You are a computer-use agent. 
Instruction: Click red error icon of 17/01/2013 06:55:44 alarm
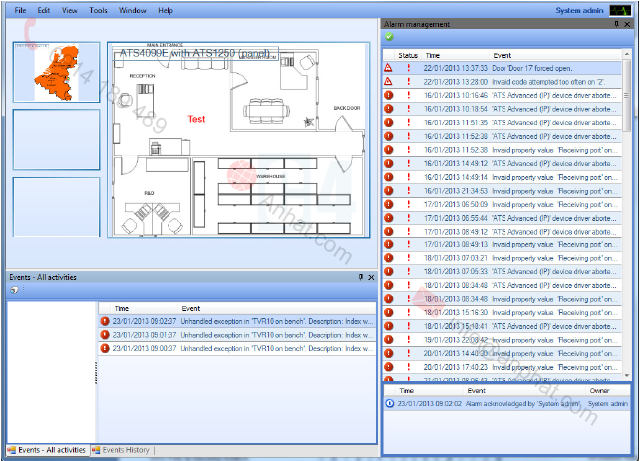[389, 218]
